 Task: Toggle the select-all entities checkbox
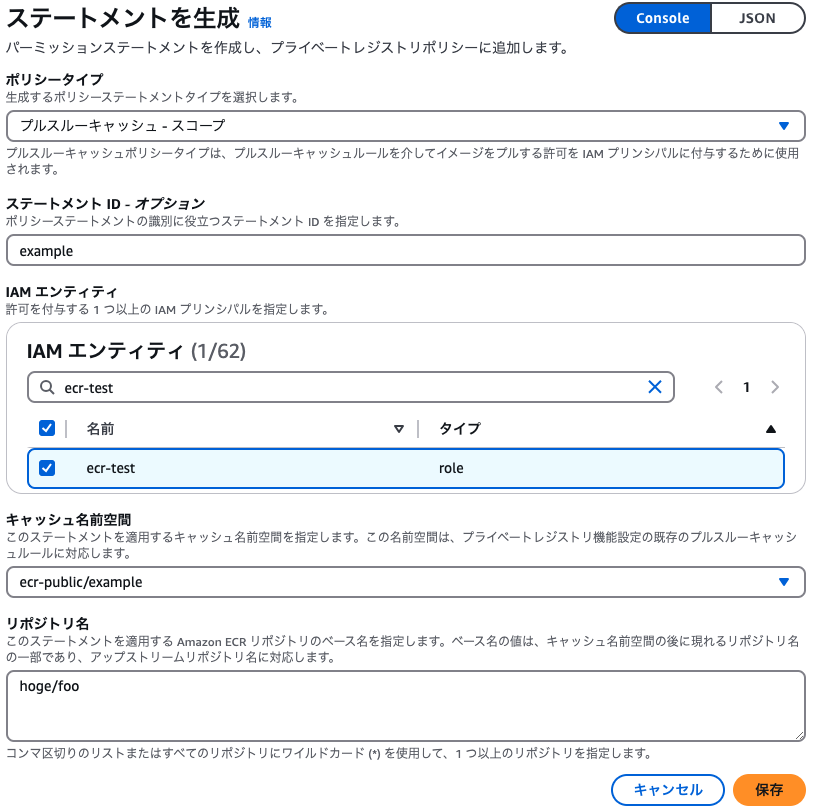(45, 428)
